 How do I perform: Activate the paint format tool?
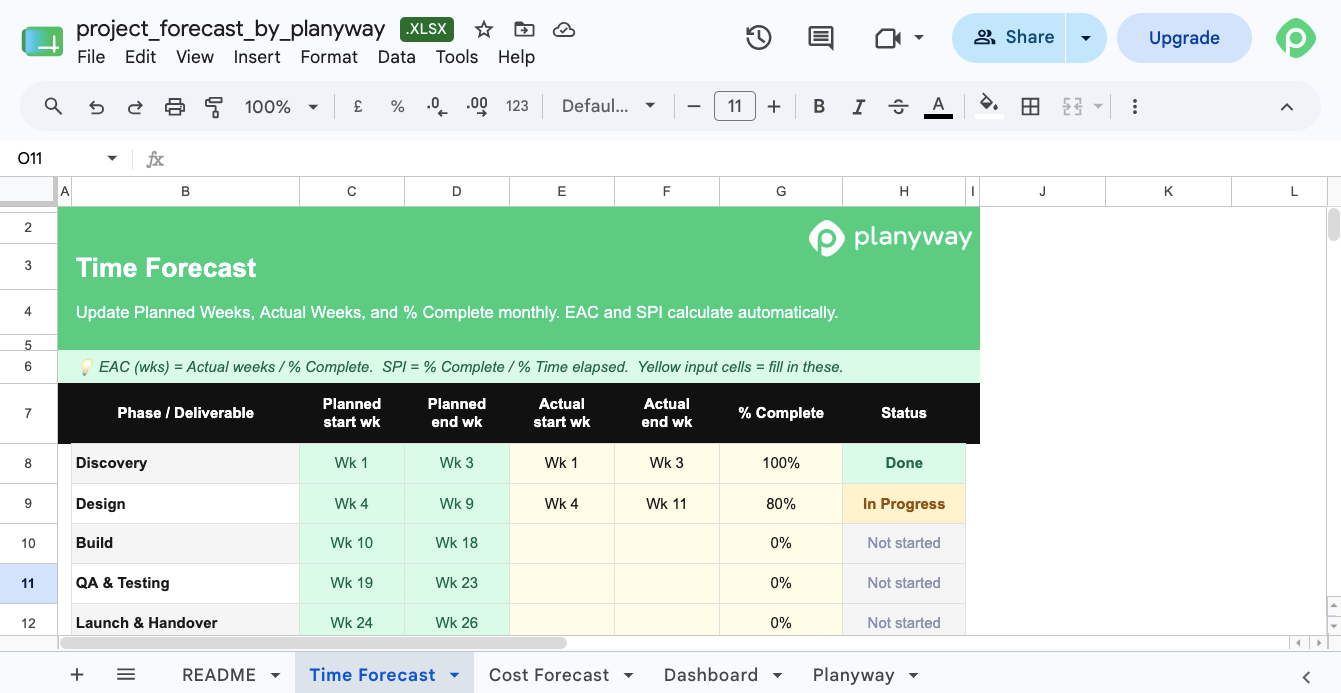pyautogui.click(x=213, y=106)
